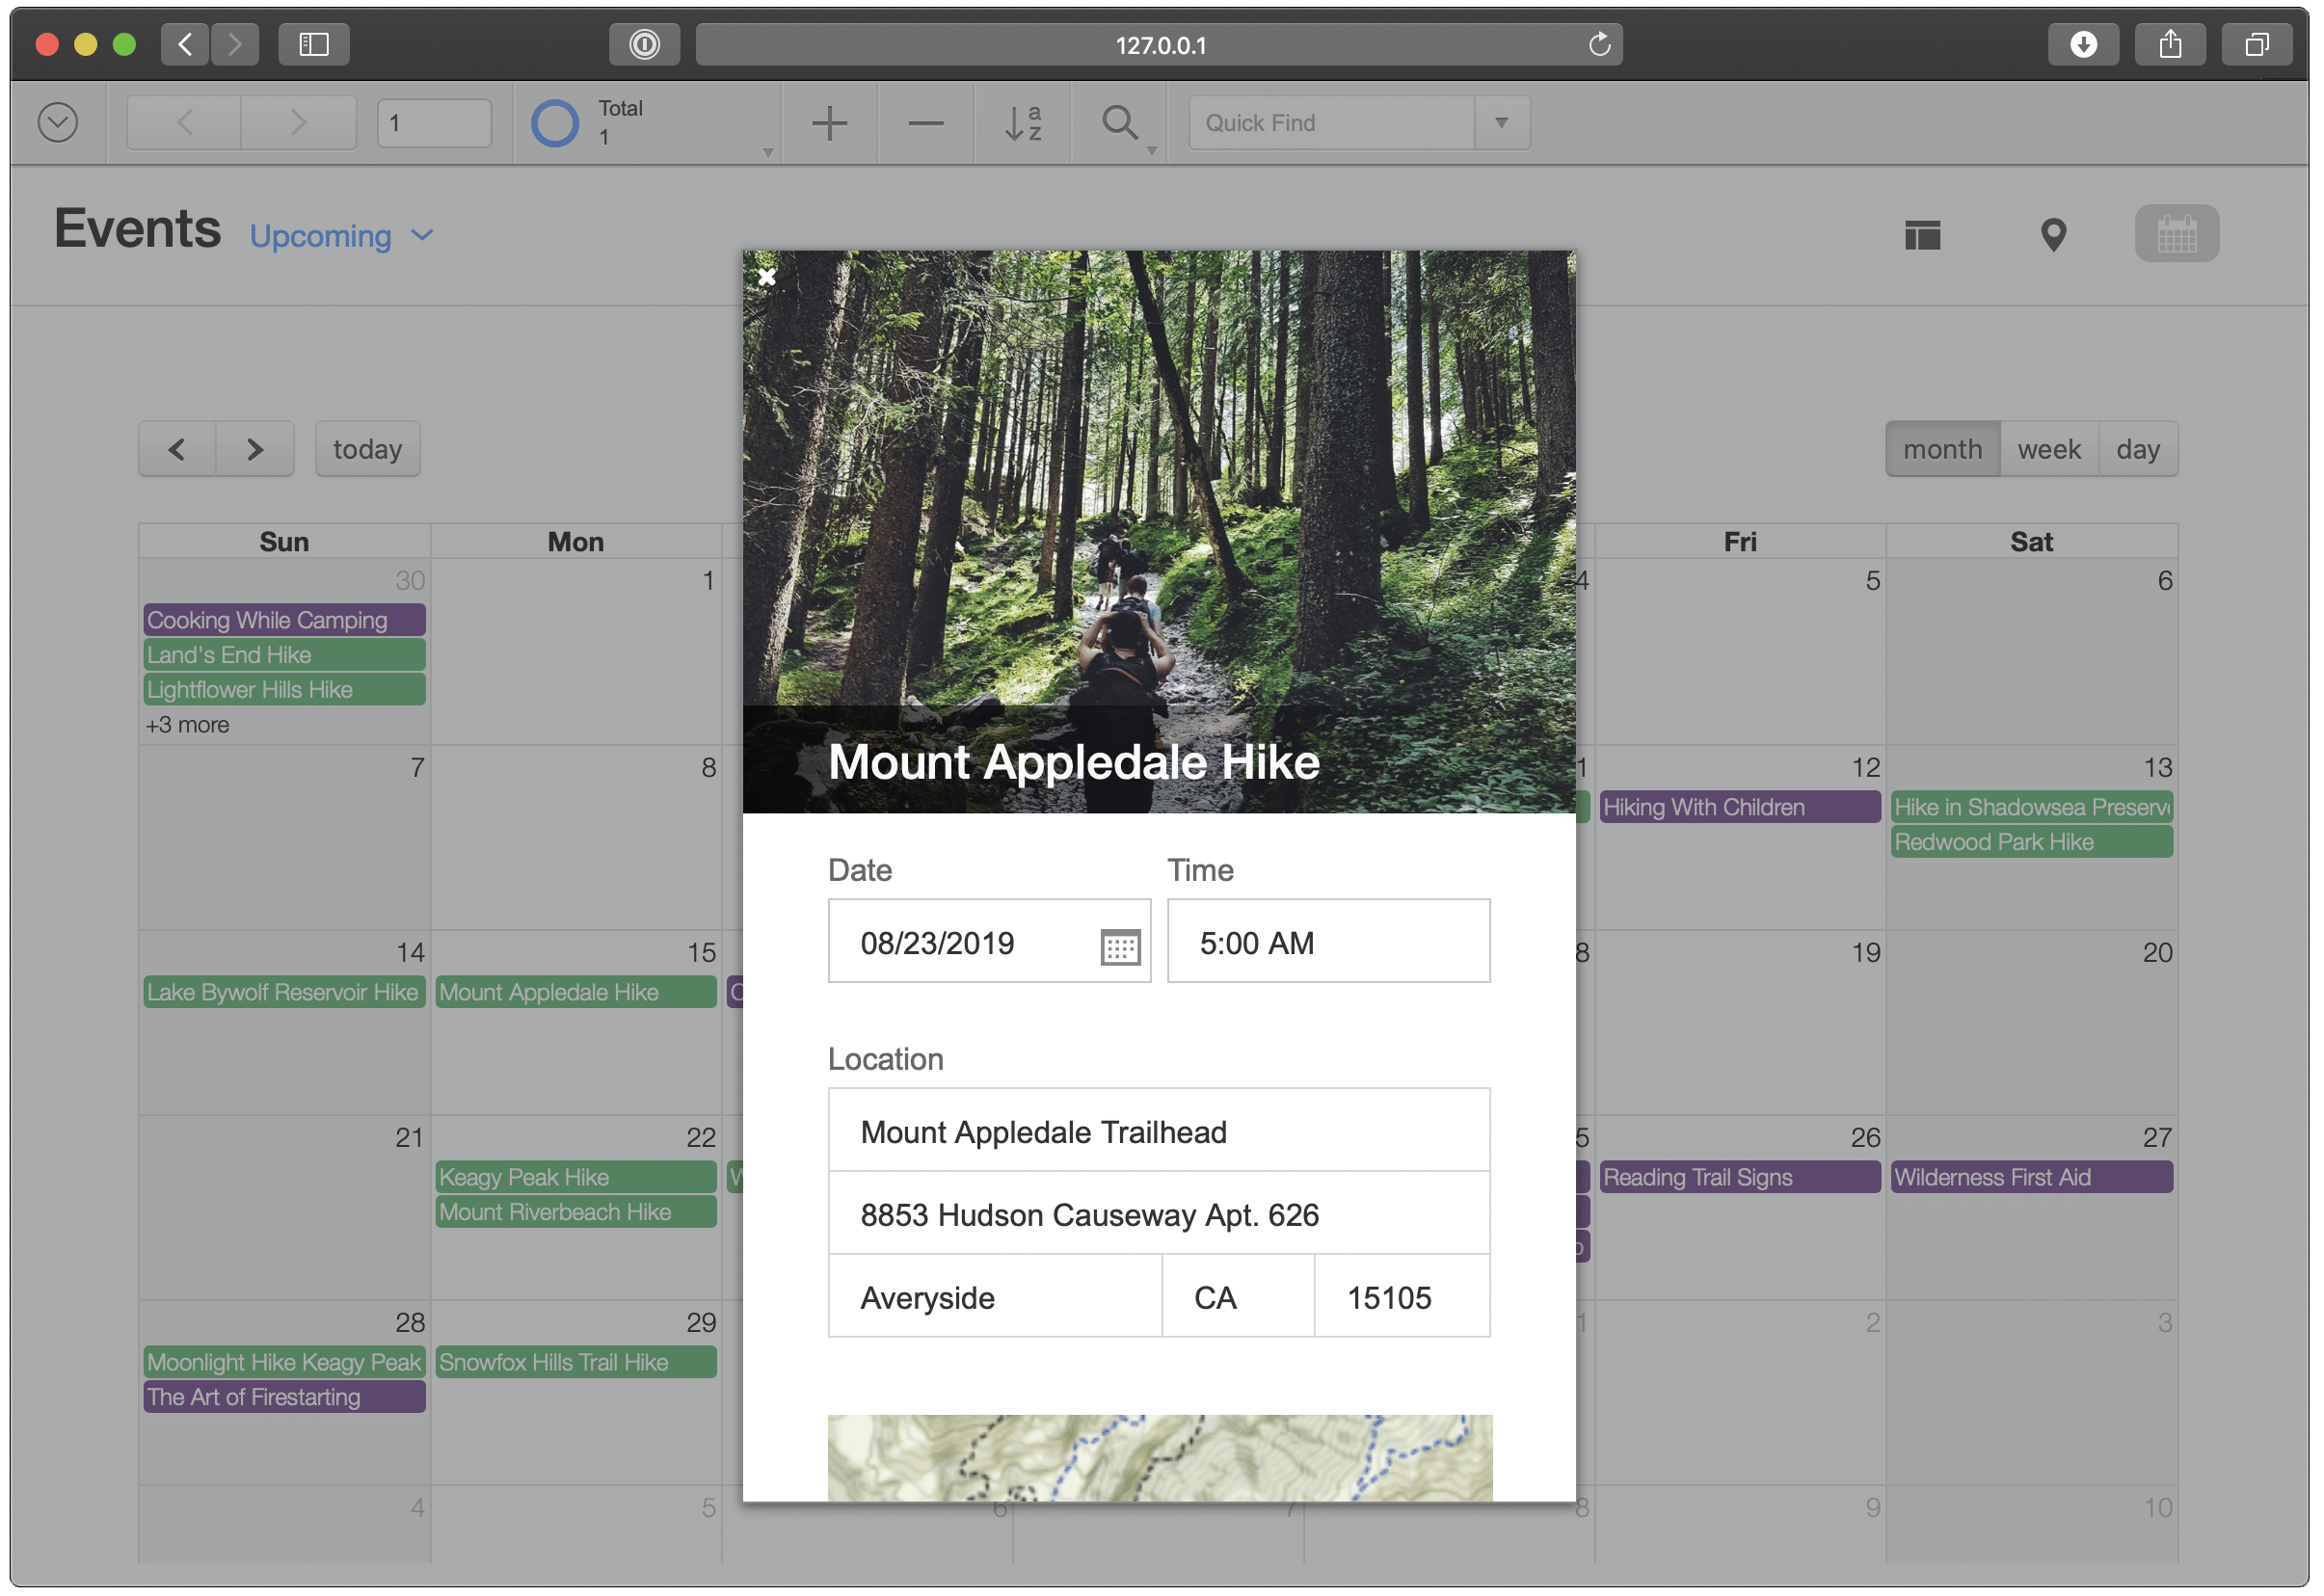The height and width of the screenshot is (1596, 2324).
Task: Switch calendar to day view
Action: coord(2138,448)
